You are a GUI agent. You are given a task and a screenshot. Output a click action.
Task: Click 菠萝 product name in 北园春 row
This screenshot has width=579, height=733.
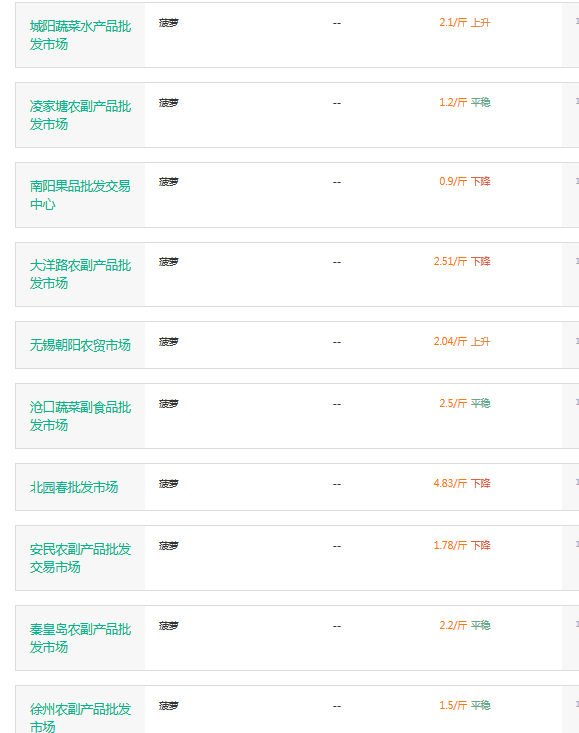169,484
